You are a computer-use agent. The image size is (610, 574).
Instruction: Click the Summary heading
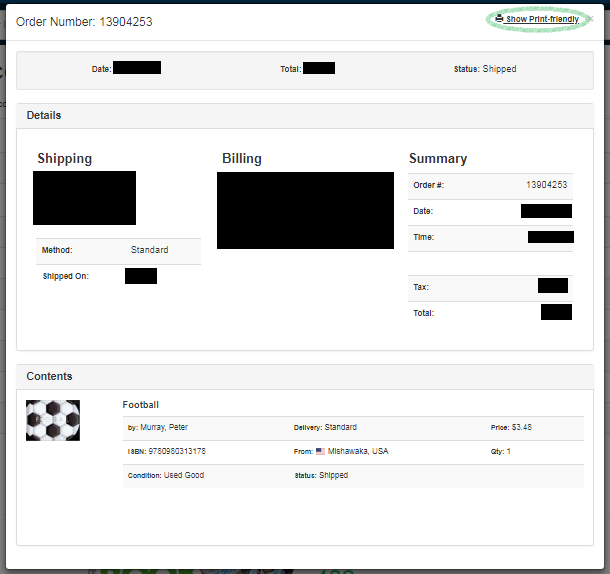click(x=438, y=158)
